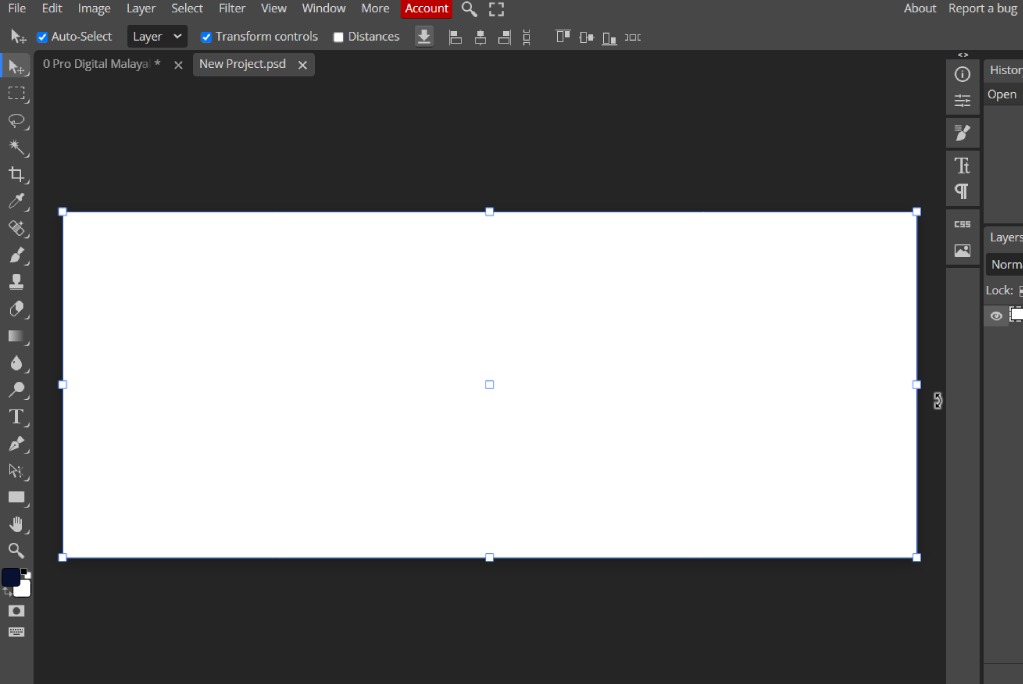Open the View menu
Image resolution: width=1023 pixels, height=684 pixels.
click(273, 8)
